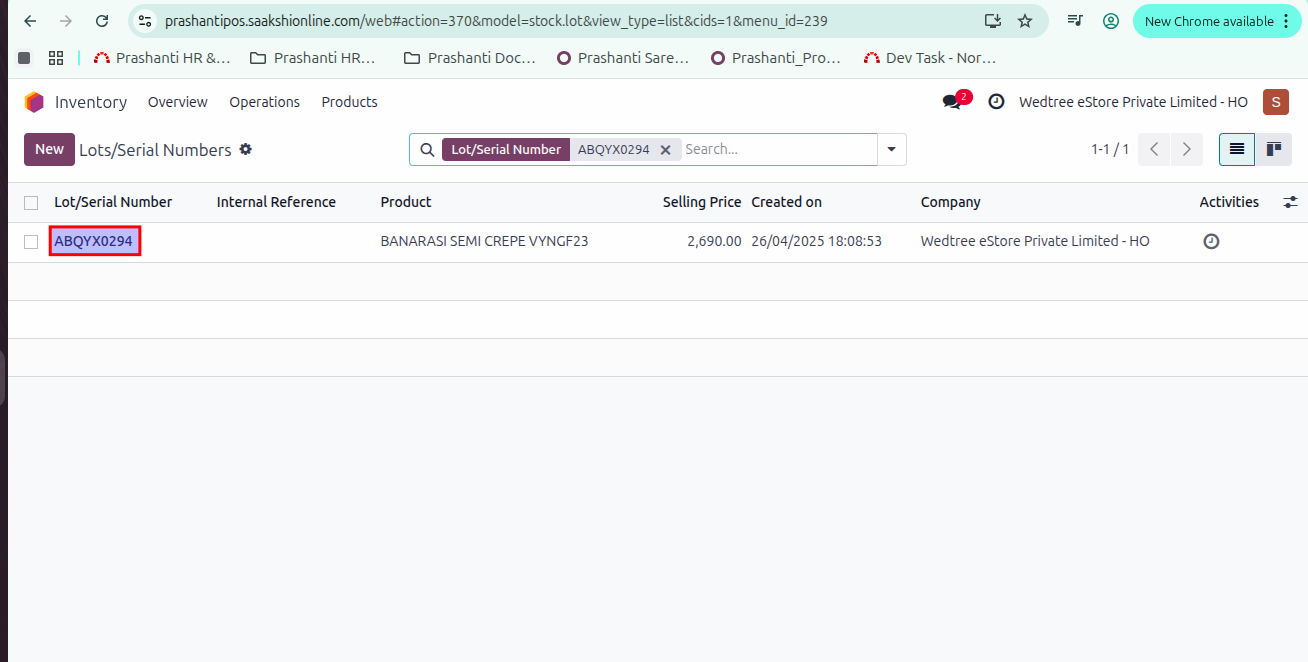Open the Operations menu
The width and height of the screenshot is (1308, 662).
tap(264, 102)
